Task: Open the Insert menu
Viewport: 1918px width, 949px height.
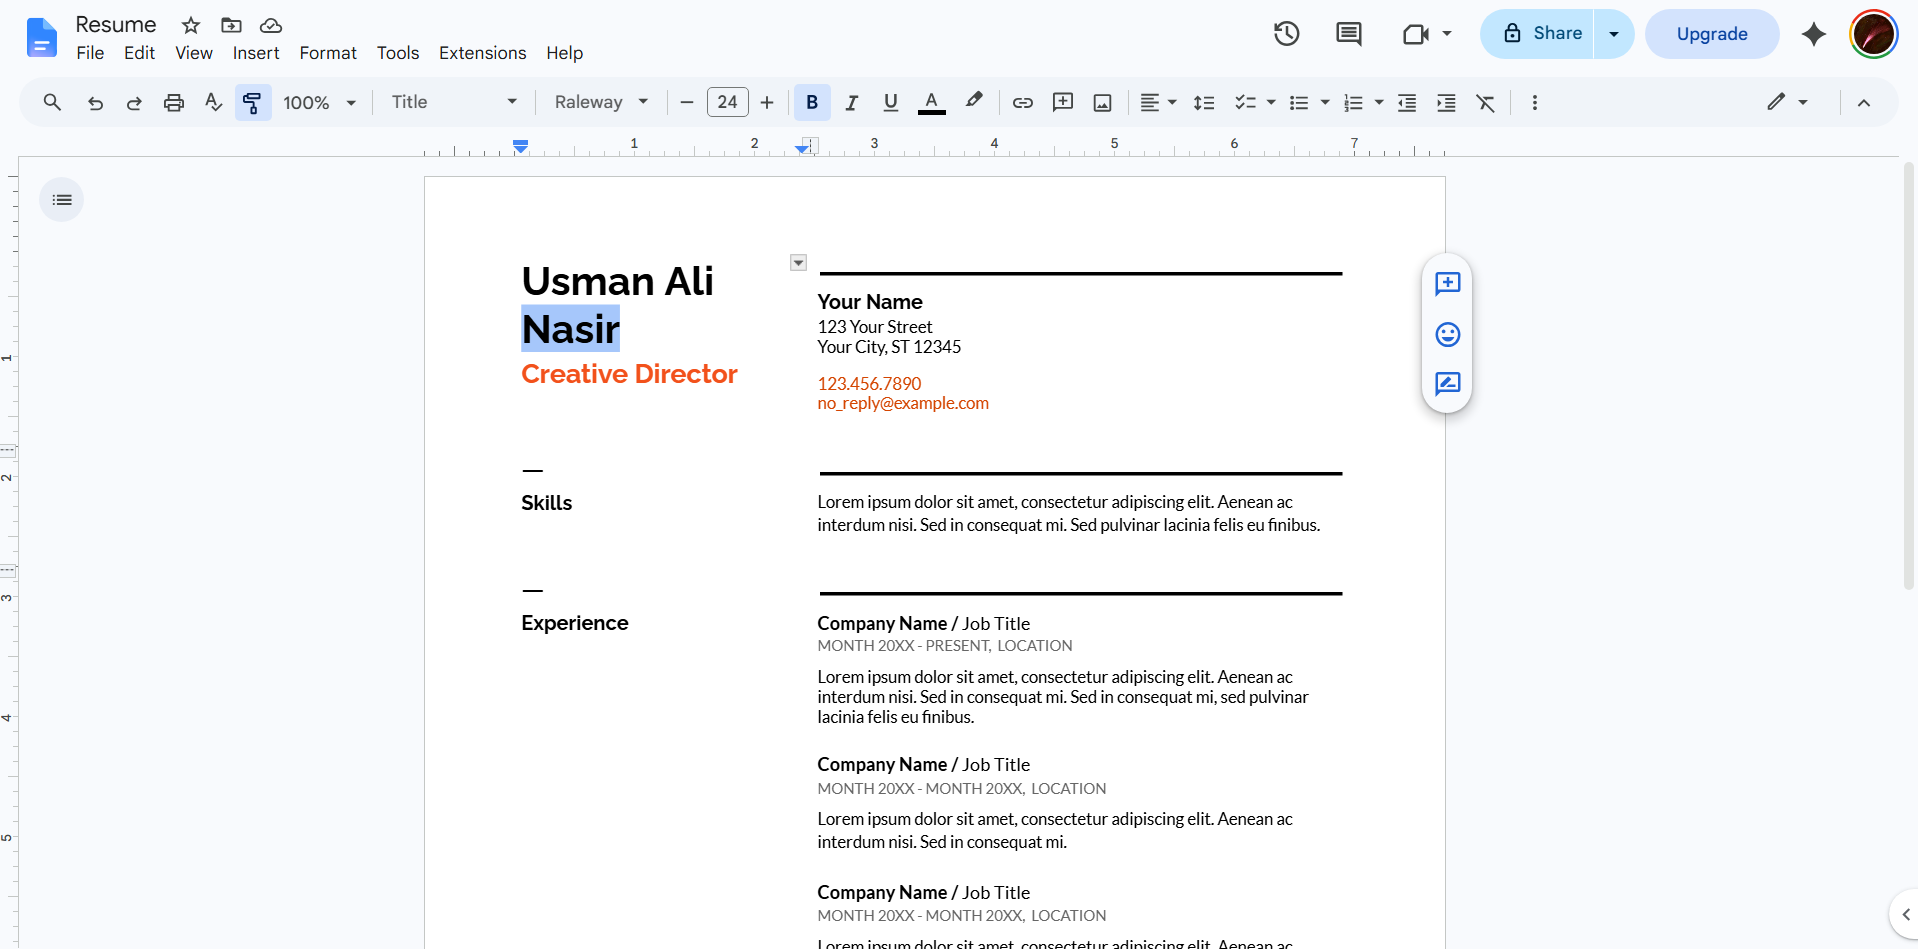Action: coord(256,53)
